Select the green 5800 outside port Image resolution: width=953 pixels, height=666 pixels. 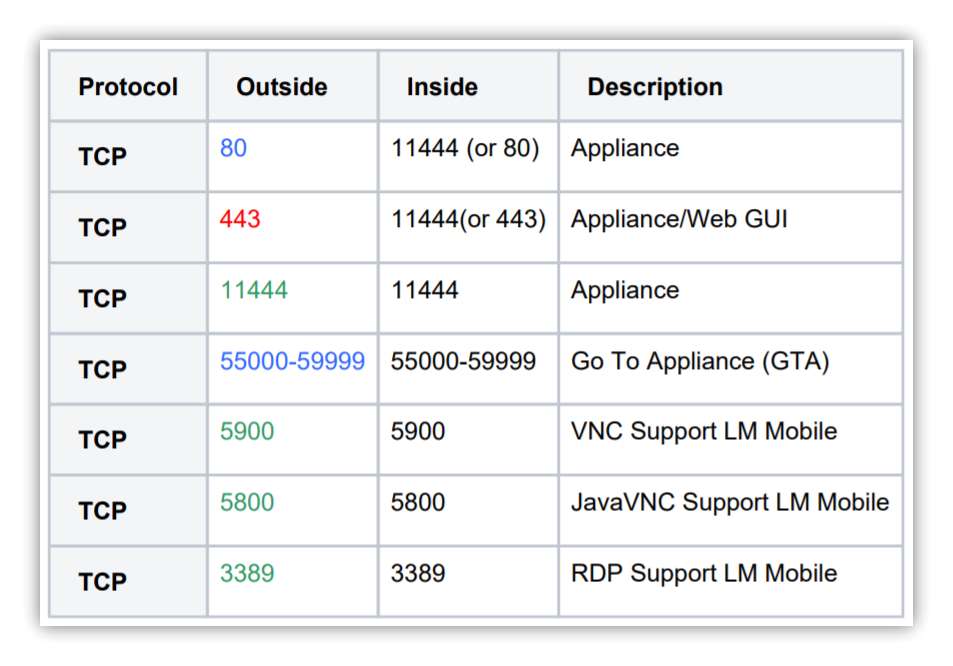247,503
